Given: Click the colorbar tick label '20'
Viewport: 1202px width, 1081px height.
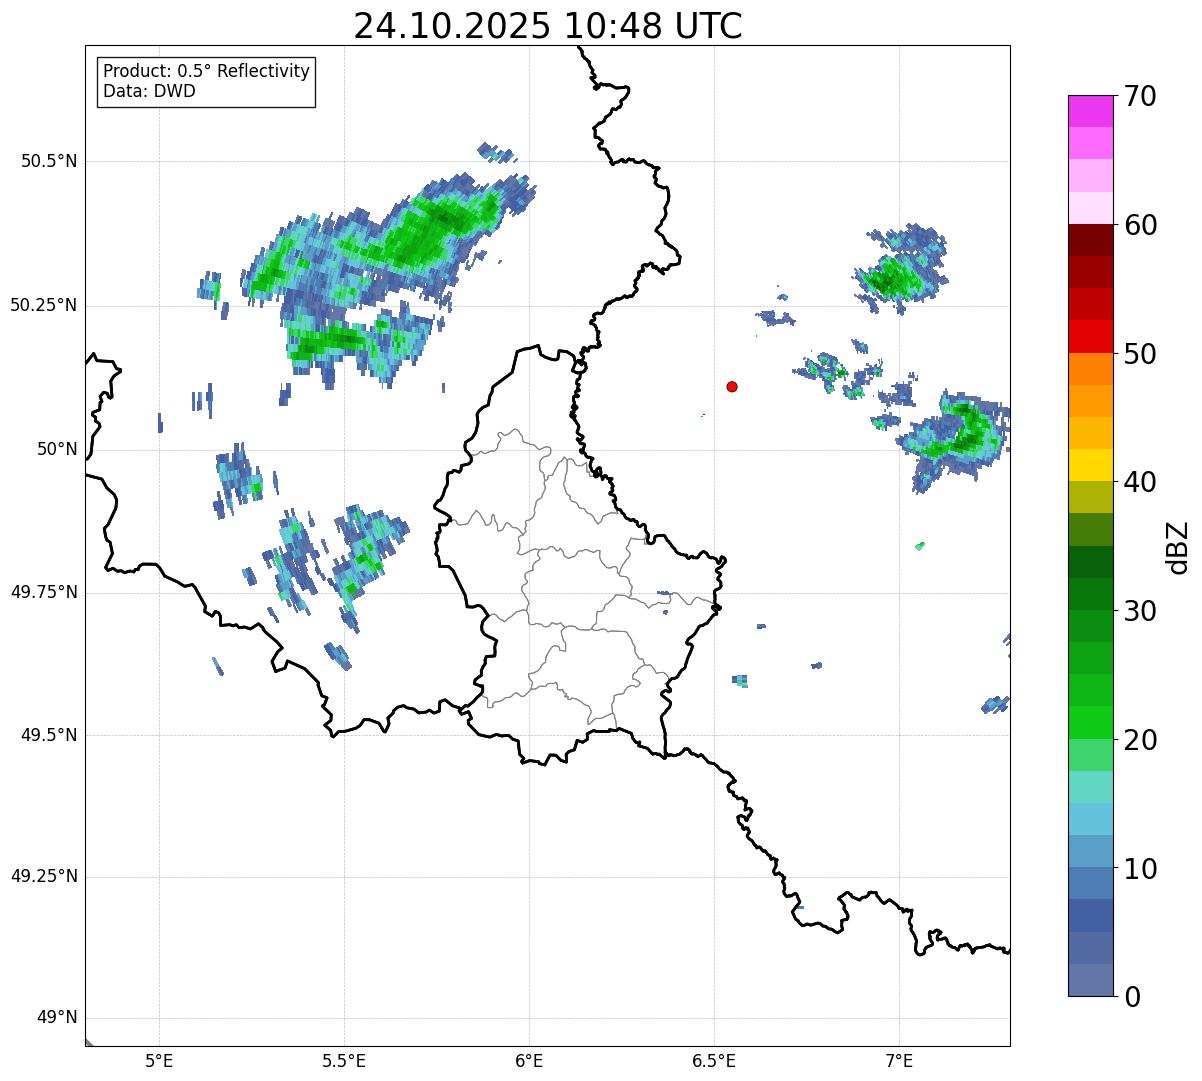Looking at the screenshot, I should point(1140,740).
